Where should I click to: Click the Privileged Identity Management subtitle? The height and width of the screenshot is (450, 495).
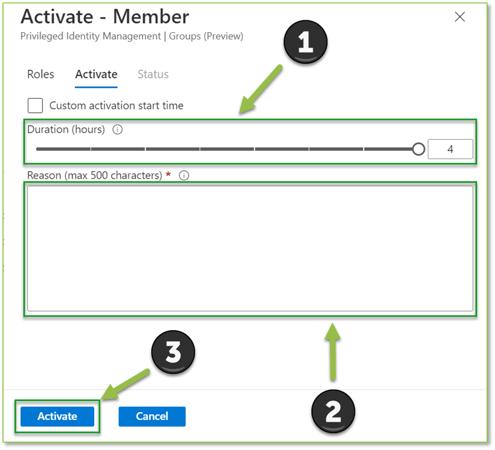132,36
